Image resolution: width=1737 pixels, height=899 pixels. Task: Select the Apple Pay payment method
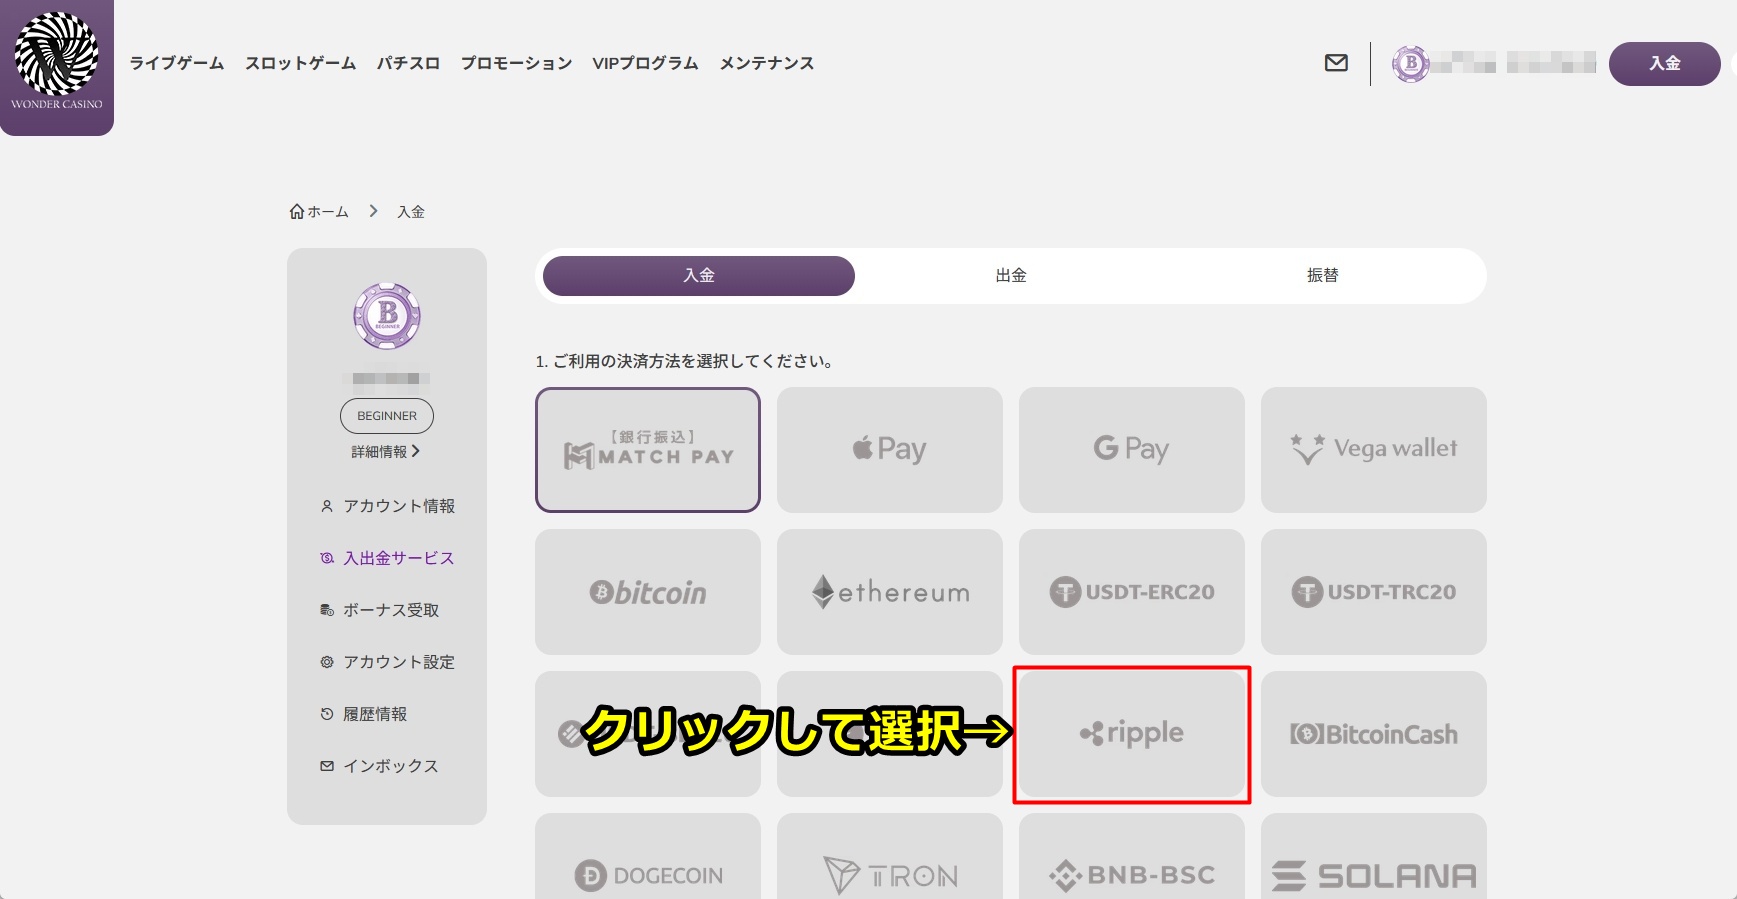coord(890,450)
